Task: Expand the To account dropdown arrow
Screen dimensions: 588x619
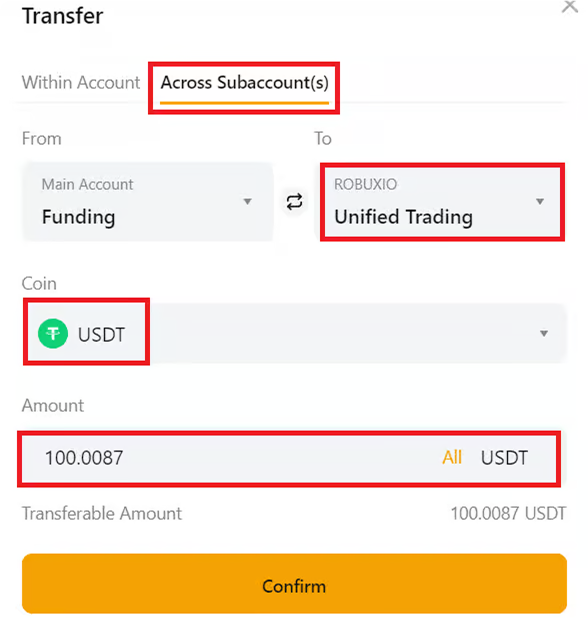Action: [x=540, y=201]
